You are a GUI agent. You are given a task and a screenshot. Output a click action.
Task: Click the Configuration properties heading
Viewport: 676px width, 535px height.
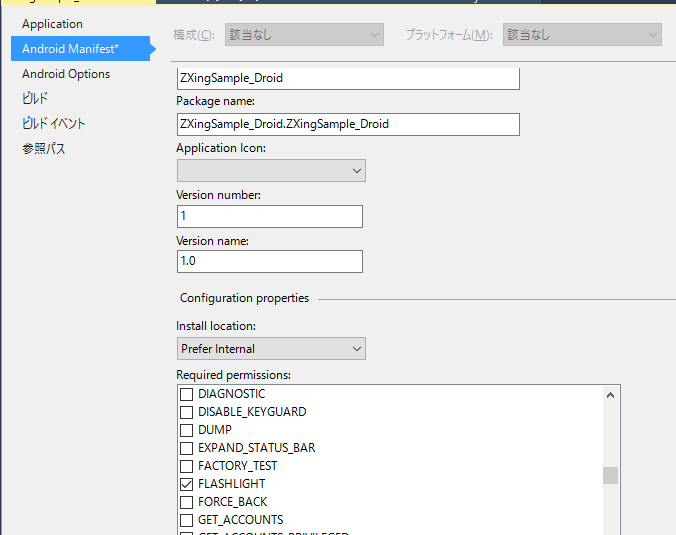[x=244, y=298]
